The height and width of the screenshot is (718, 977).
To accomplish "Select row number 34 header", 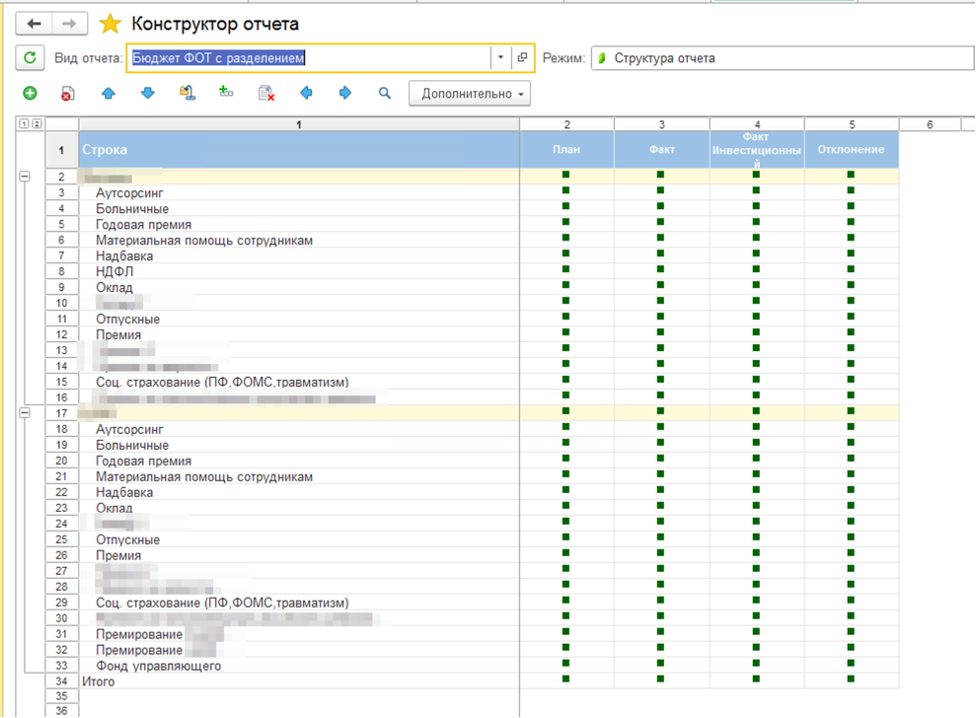I will pyautogui.click(x=61, y=681).
